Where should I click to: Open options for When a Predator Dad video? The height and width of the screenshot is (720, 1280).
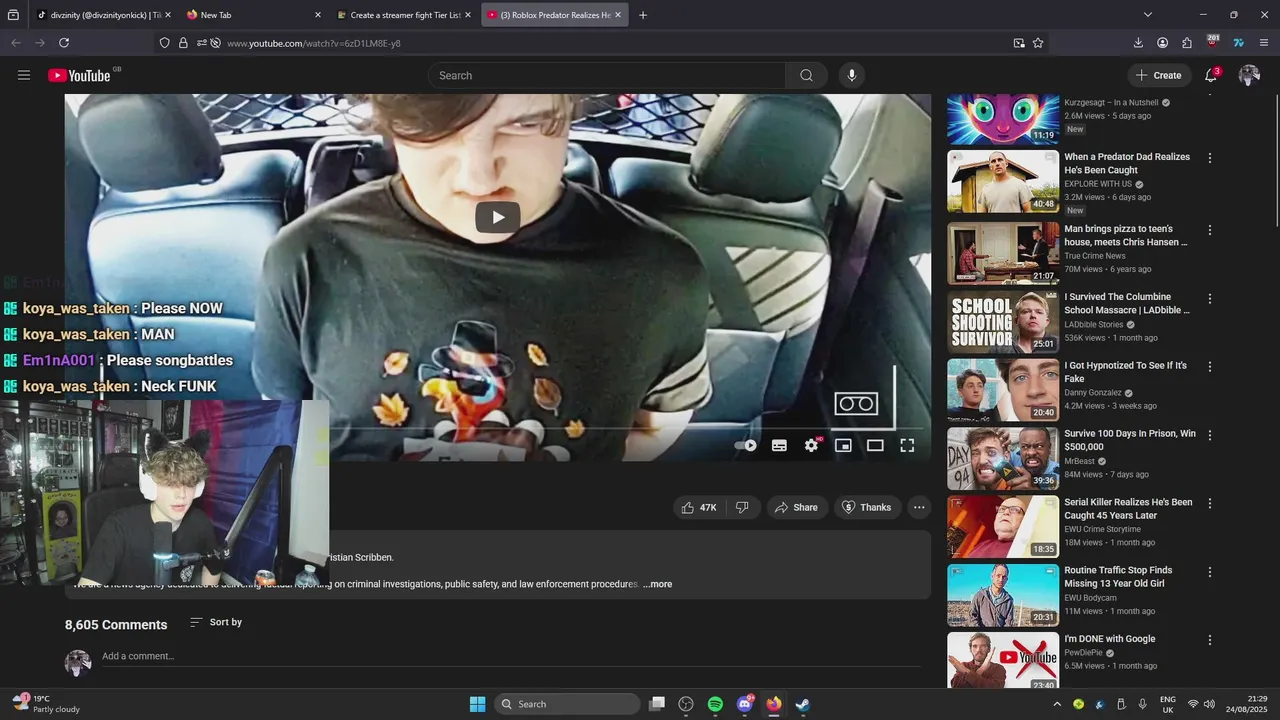click(x=1210, y=158)
